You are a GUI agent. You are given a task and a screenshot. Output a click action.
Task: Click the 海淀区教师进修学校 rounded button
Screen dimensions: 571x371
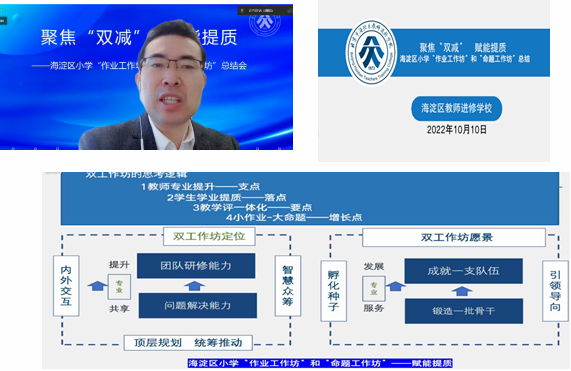457,108
